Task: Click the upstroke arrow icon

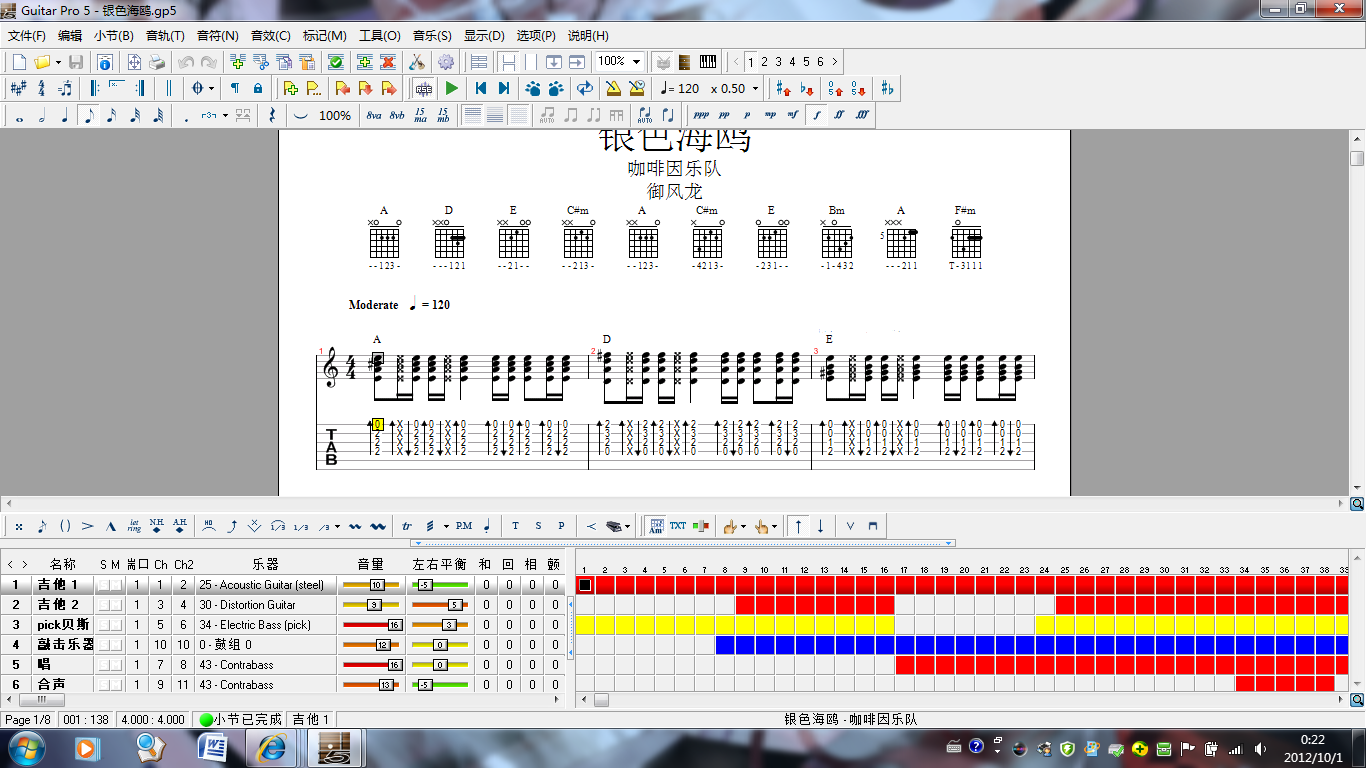Action: (x=798, y=526)
